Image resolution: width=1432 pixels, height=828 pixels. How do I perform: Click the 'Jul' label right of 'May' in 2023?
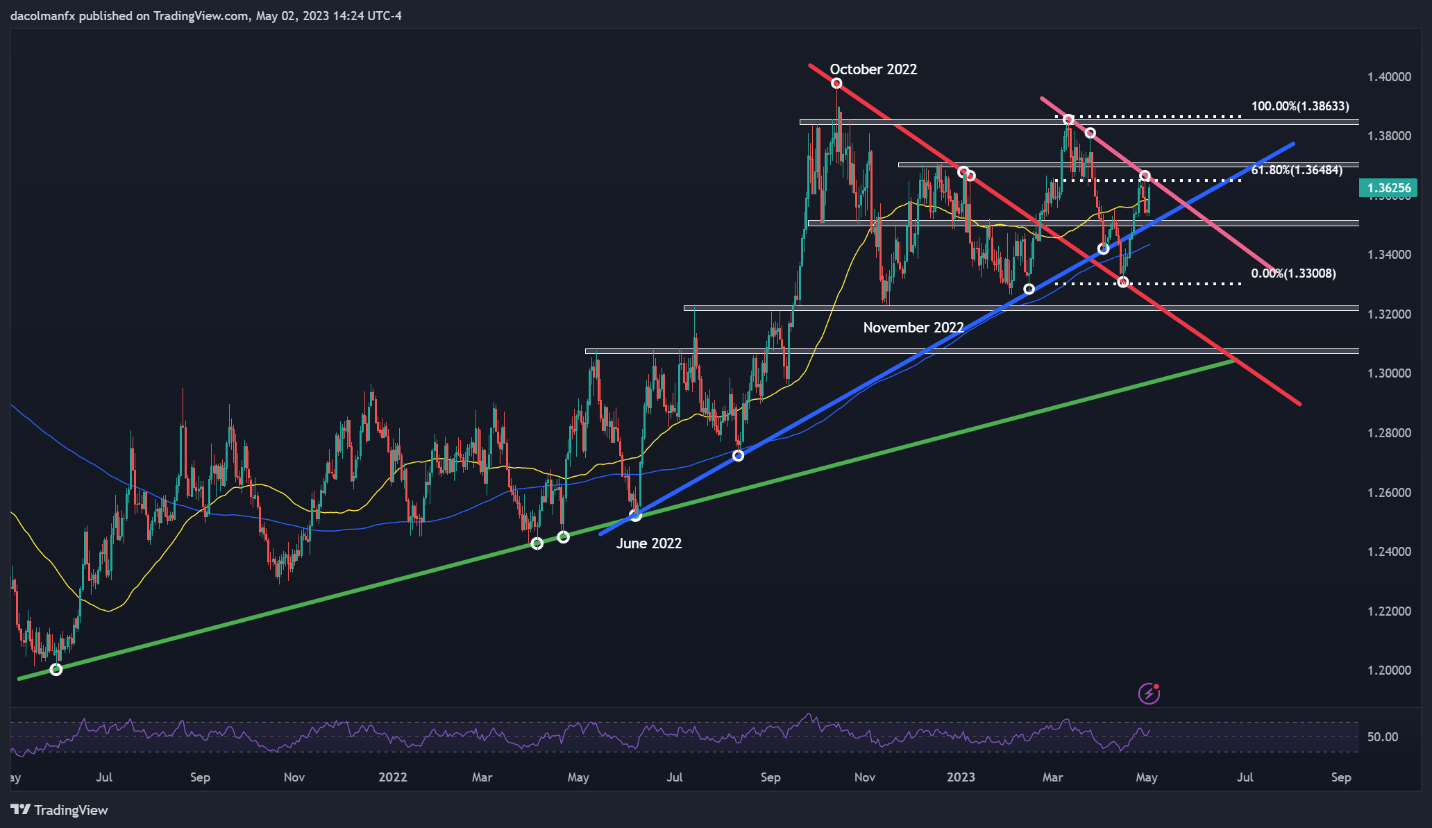(1246, 777)
